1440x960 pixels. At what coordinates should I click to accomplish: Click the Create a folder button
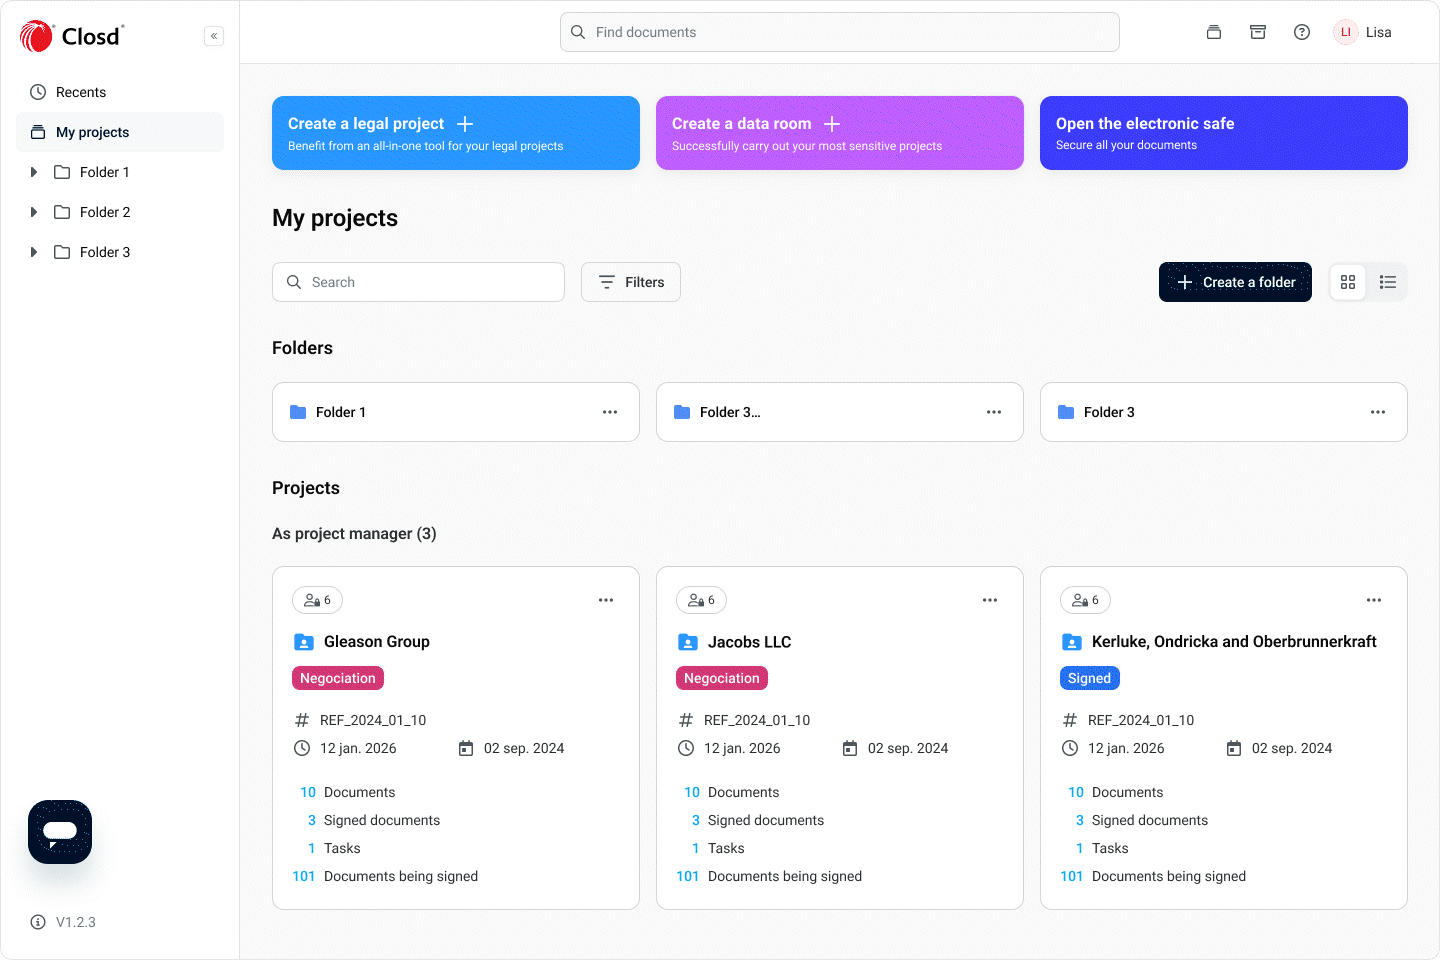tap(1235, 282)
